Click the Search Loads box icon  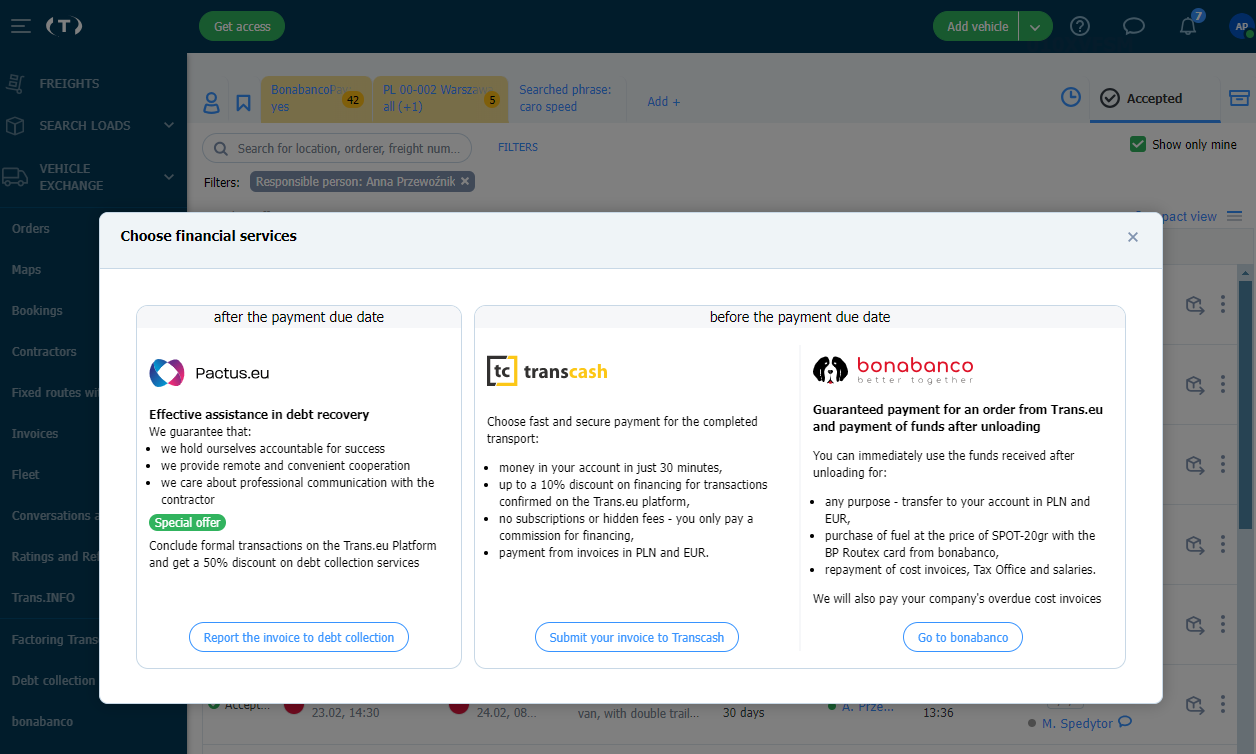(14, 126)
